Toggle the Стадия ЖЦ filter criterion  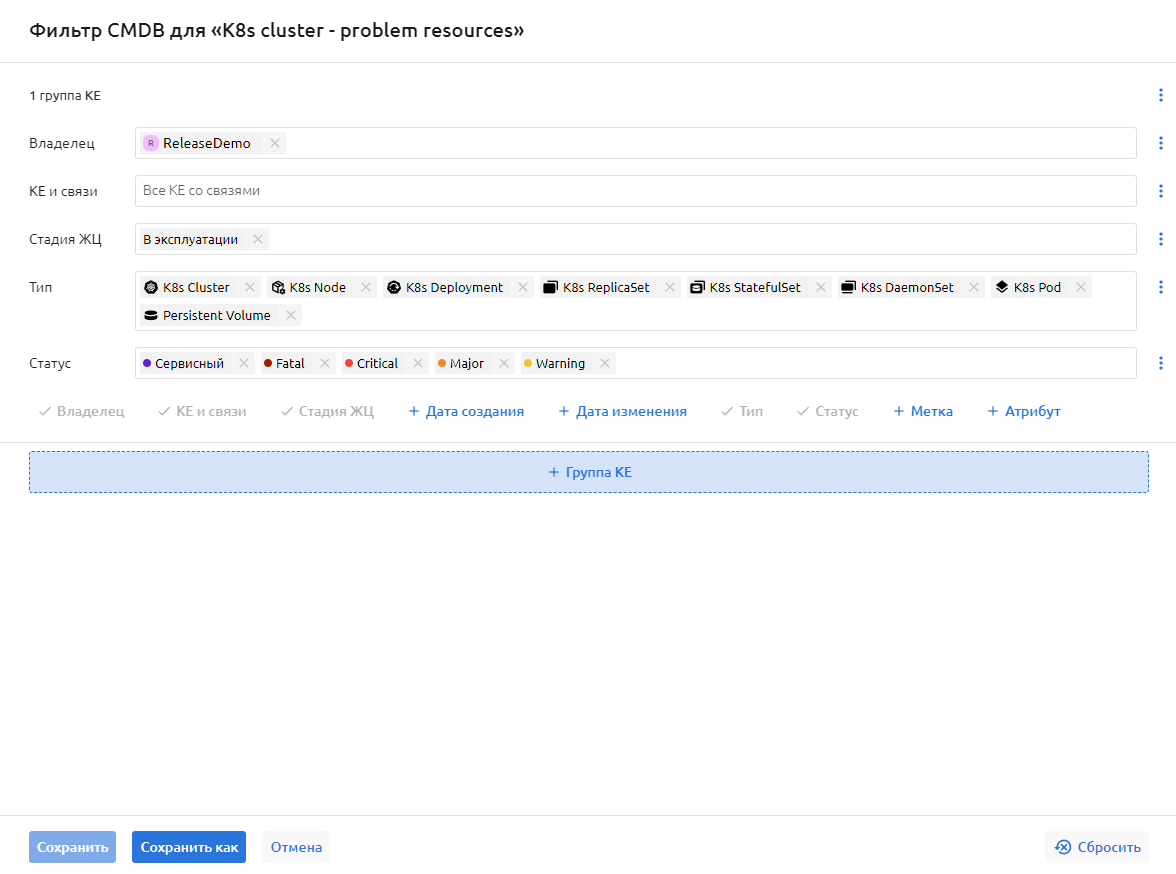point(327,411)
